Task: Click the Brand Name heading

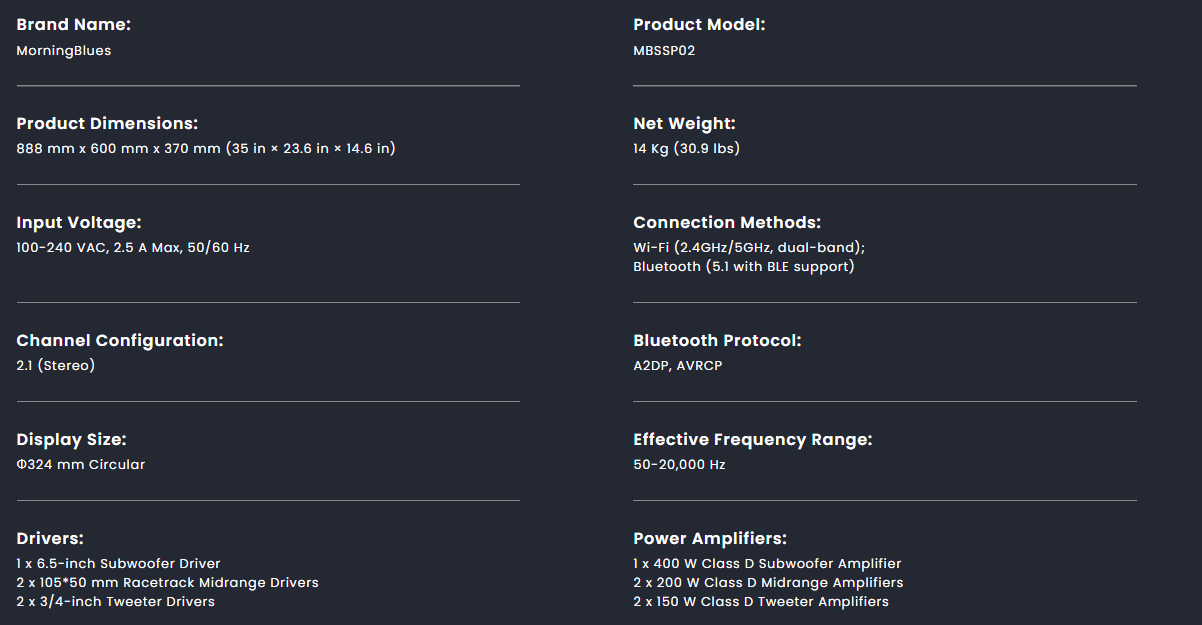Action: click(73, 24)
